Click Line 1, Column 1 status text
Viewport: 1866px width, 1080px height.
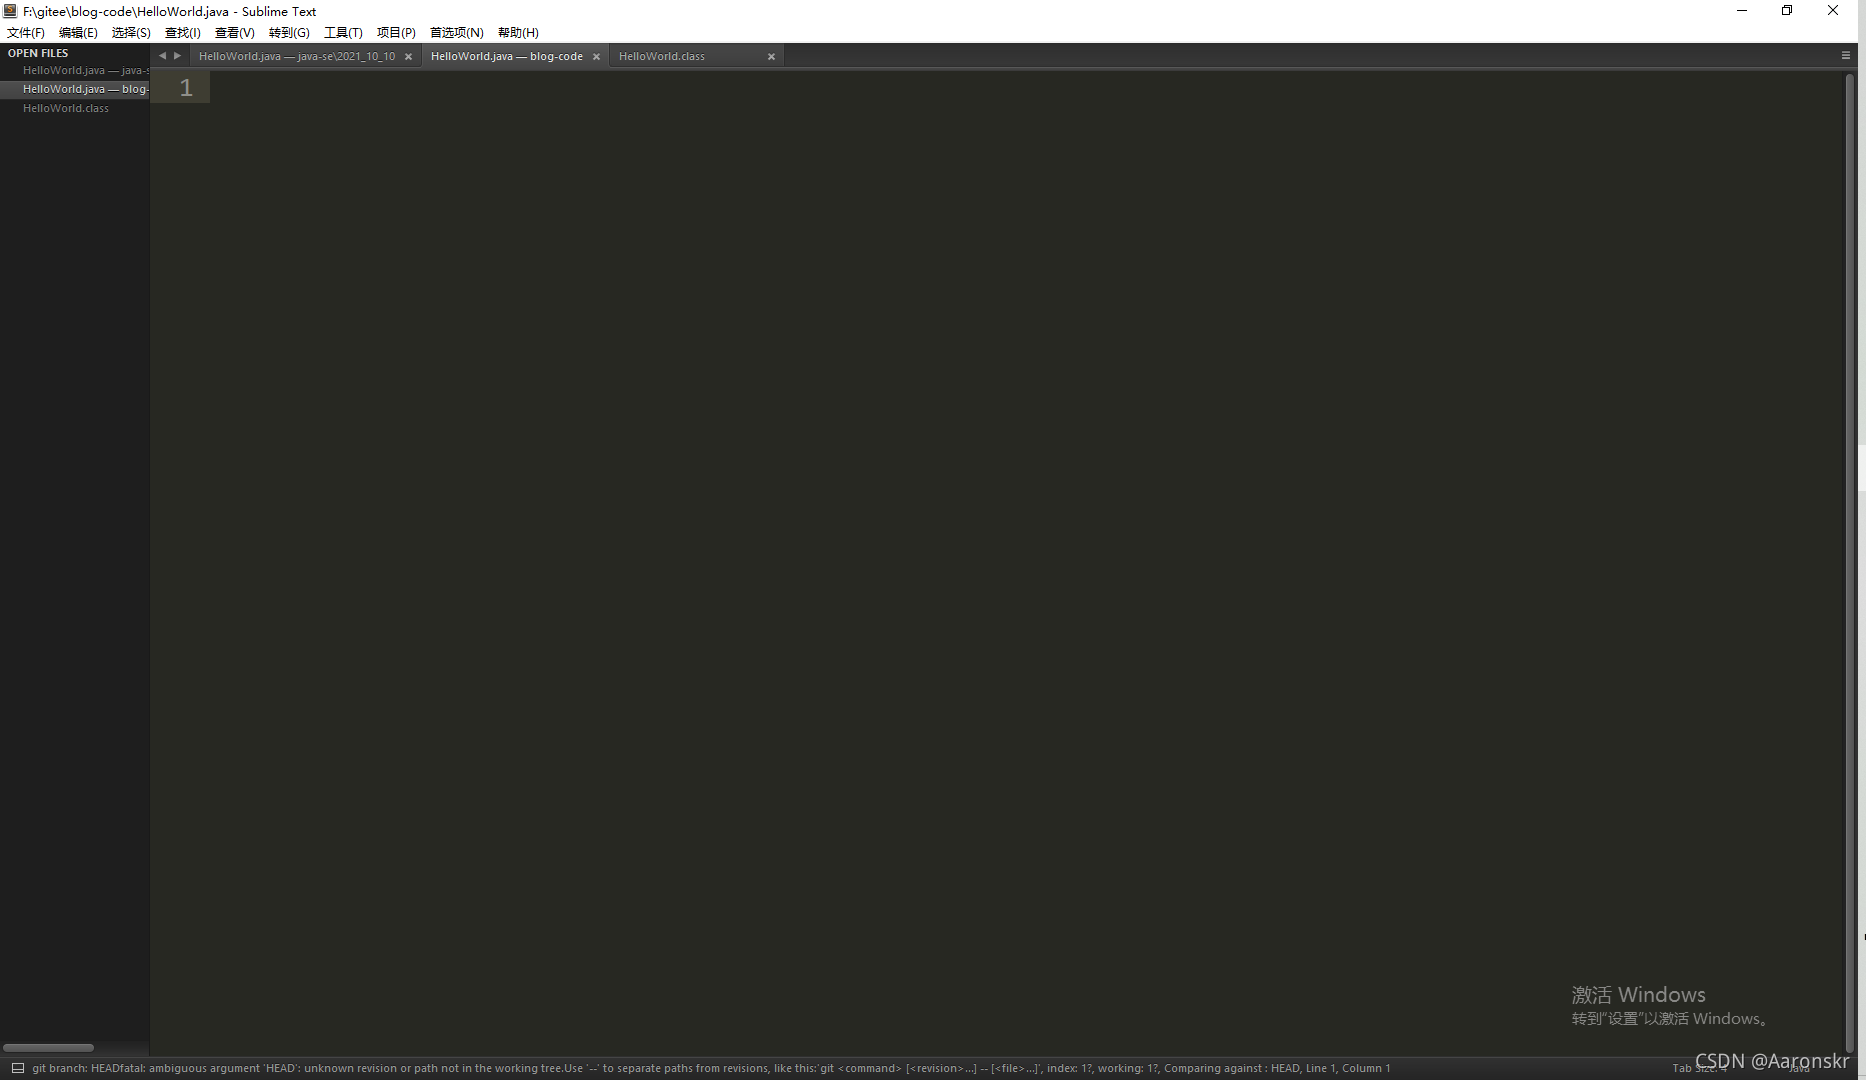pyautogui.click(x=1348, y=1068)
